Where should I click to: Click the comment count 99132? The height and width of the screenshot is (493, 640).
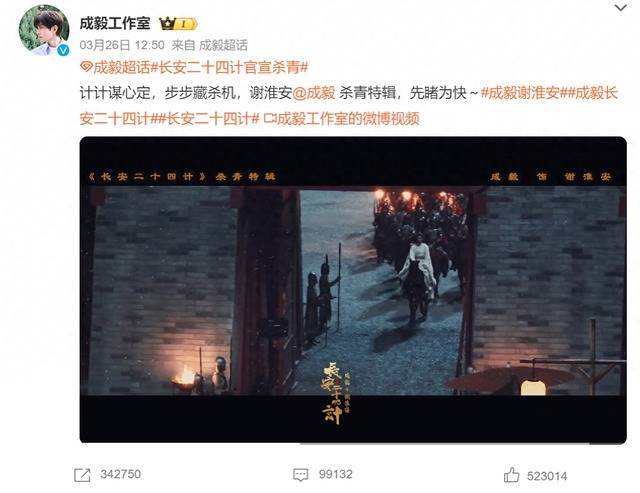[x=336, y=475]
